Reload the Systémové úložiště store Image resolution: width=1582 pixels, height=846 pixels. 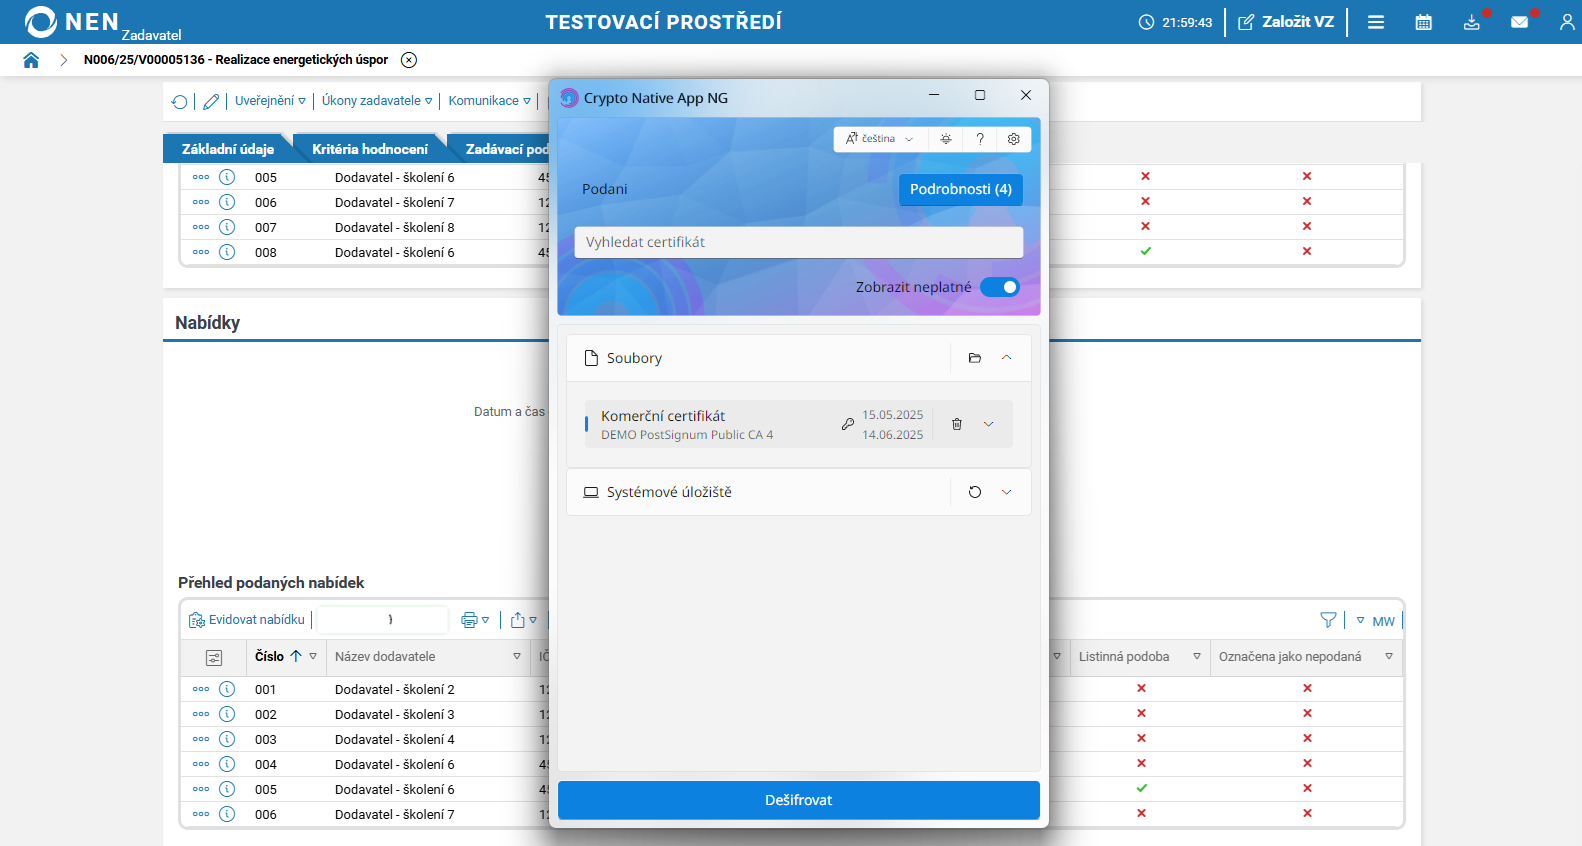pyautogui.click(x=975, y=492)
